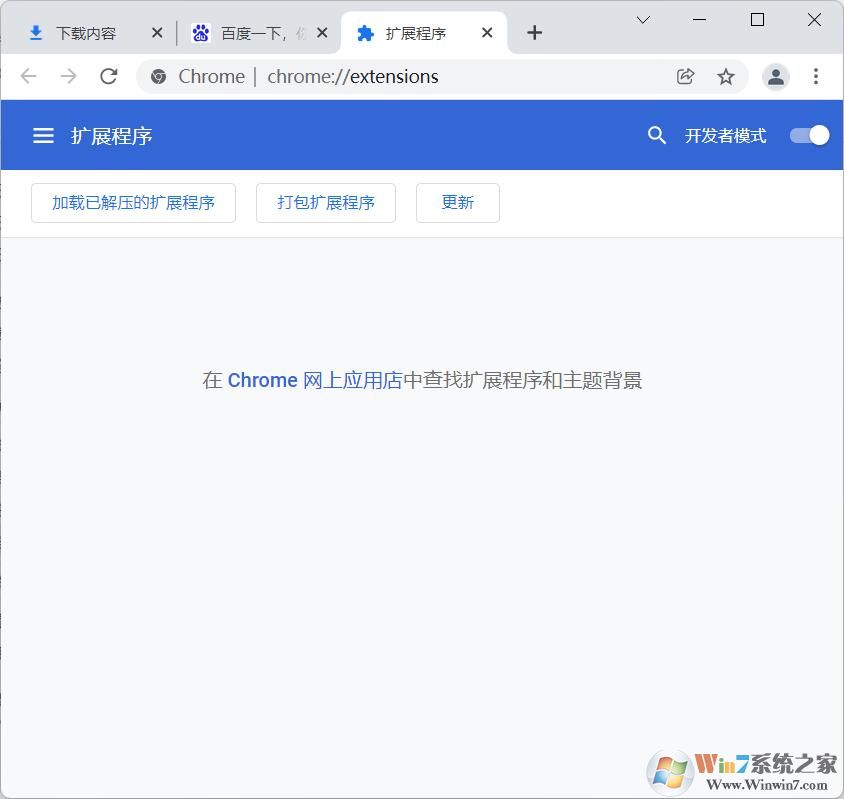844x799 pixels.
Task: Click the forward navigation arrow
Action: point(68,76)
